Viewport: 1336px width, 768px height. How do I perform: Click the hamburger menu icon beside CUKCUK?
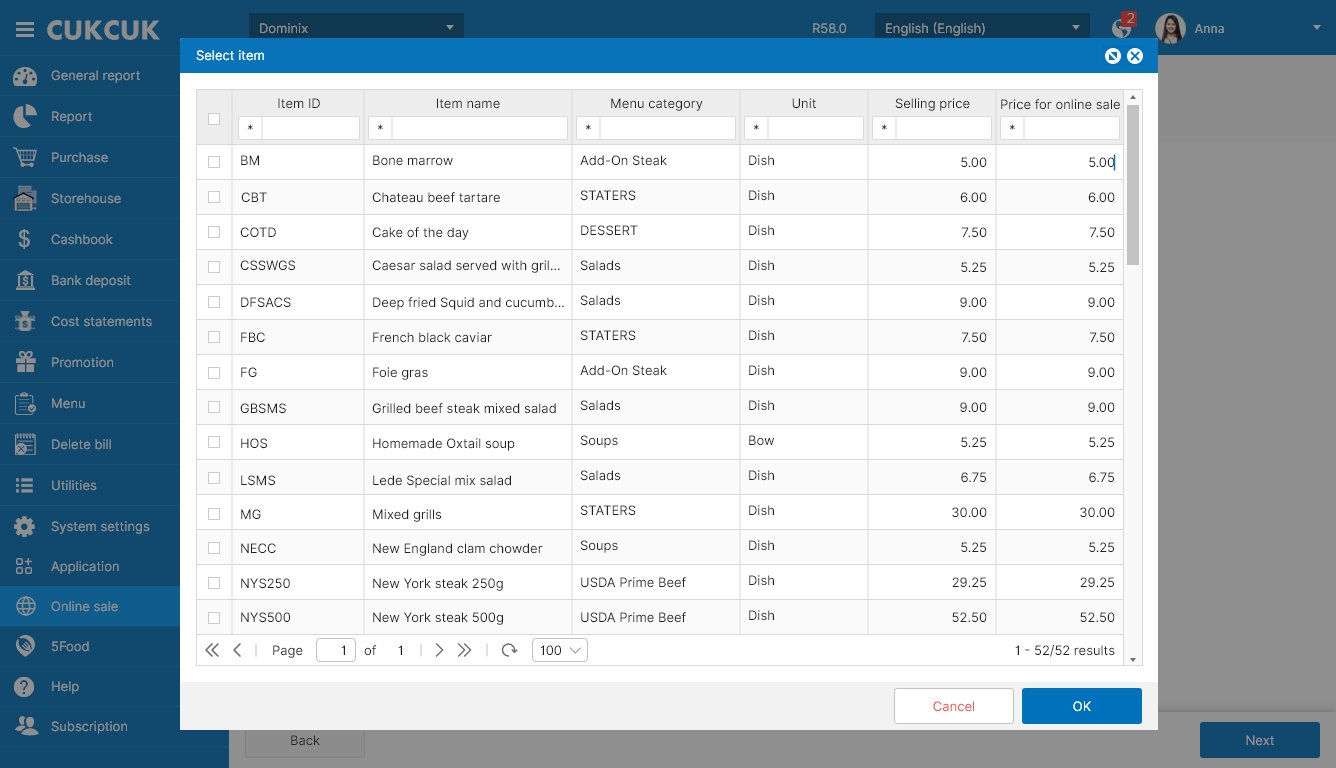click(x=25, y=30)
